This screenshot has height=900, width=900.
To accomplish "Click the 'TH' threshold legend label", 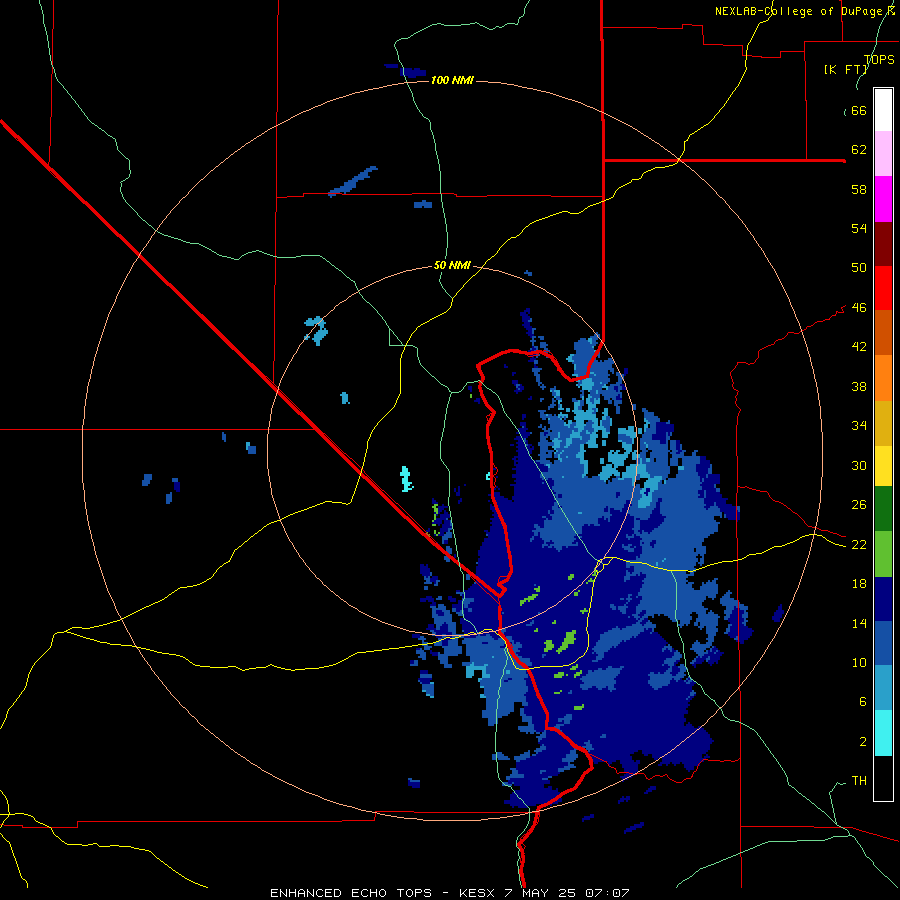I will (859, 781).
